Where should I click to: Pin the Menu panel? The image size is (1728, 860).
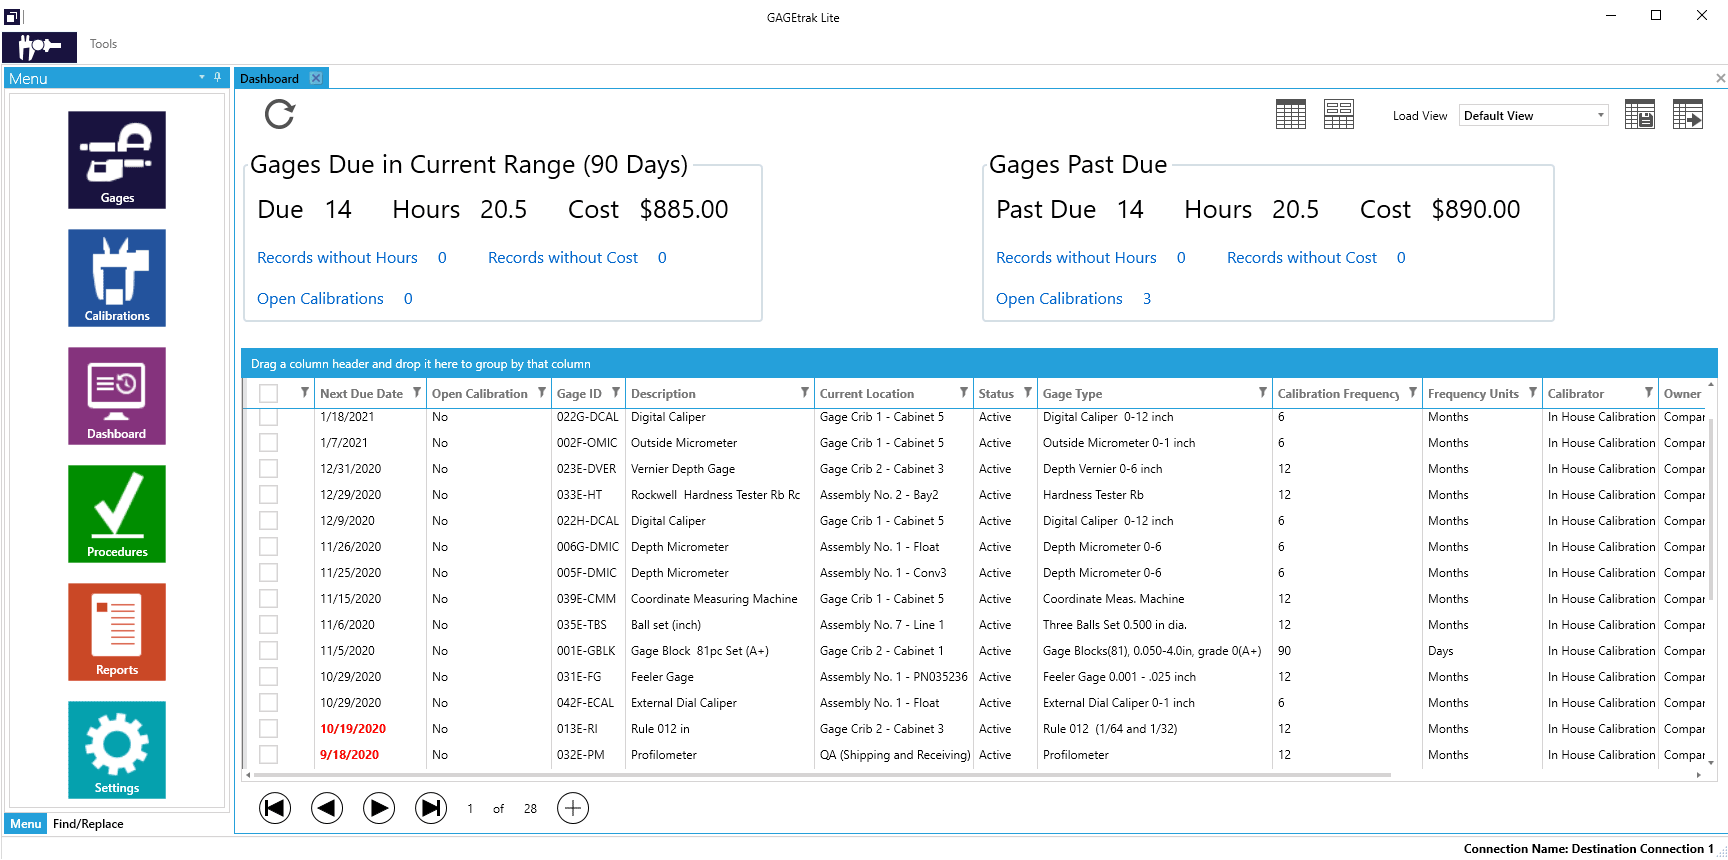[x=217, y=77]
